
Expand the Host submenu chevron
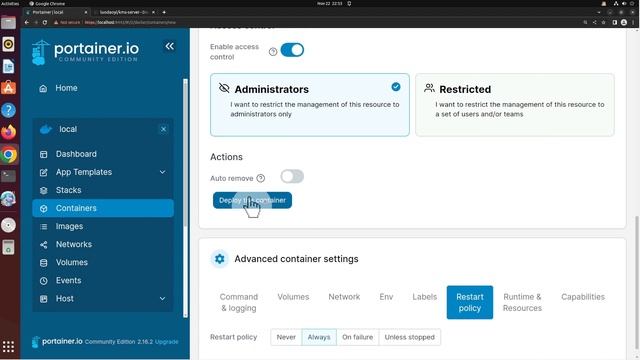tap(162, 299)
